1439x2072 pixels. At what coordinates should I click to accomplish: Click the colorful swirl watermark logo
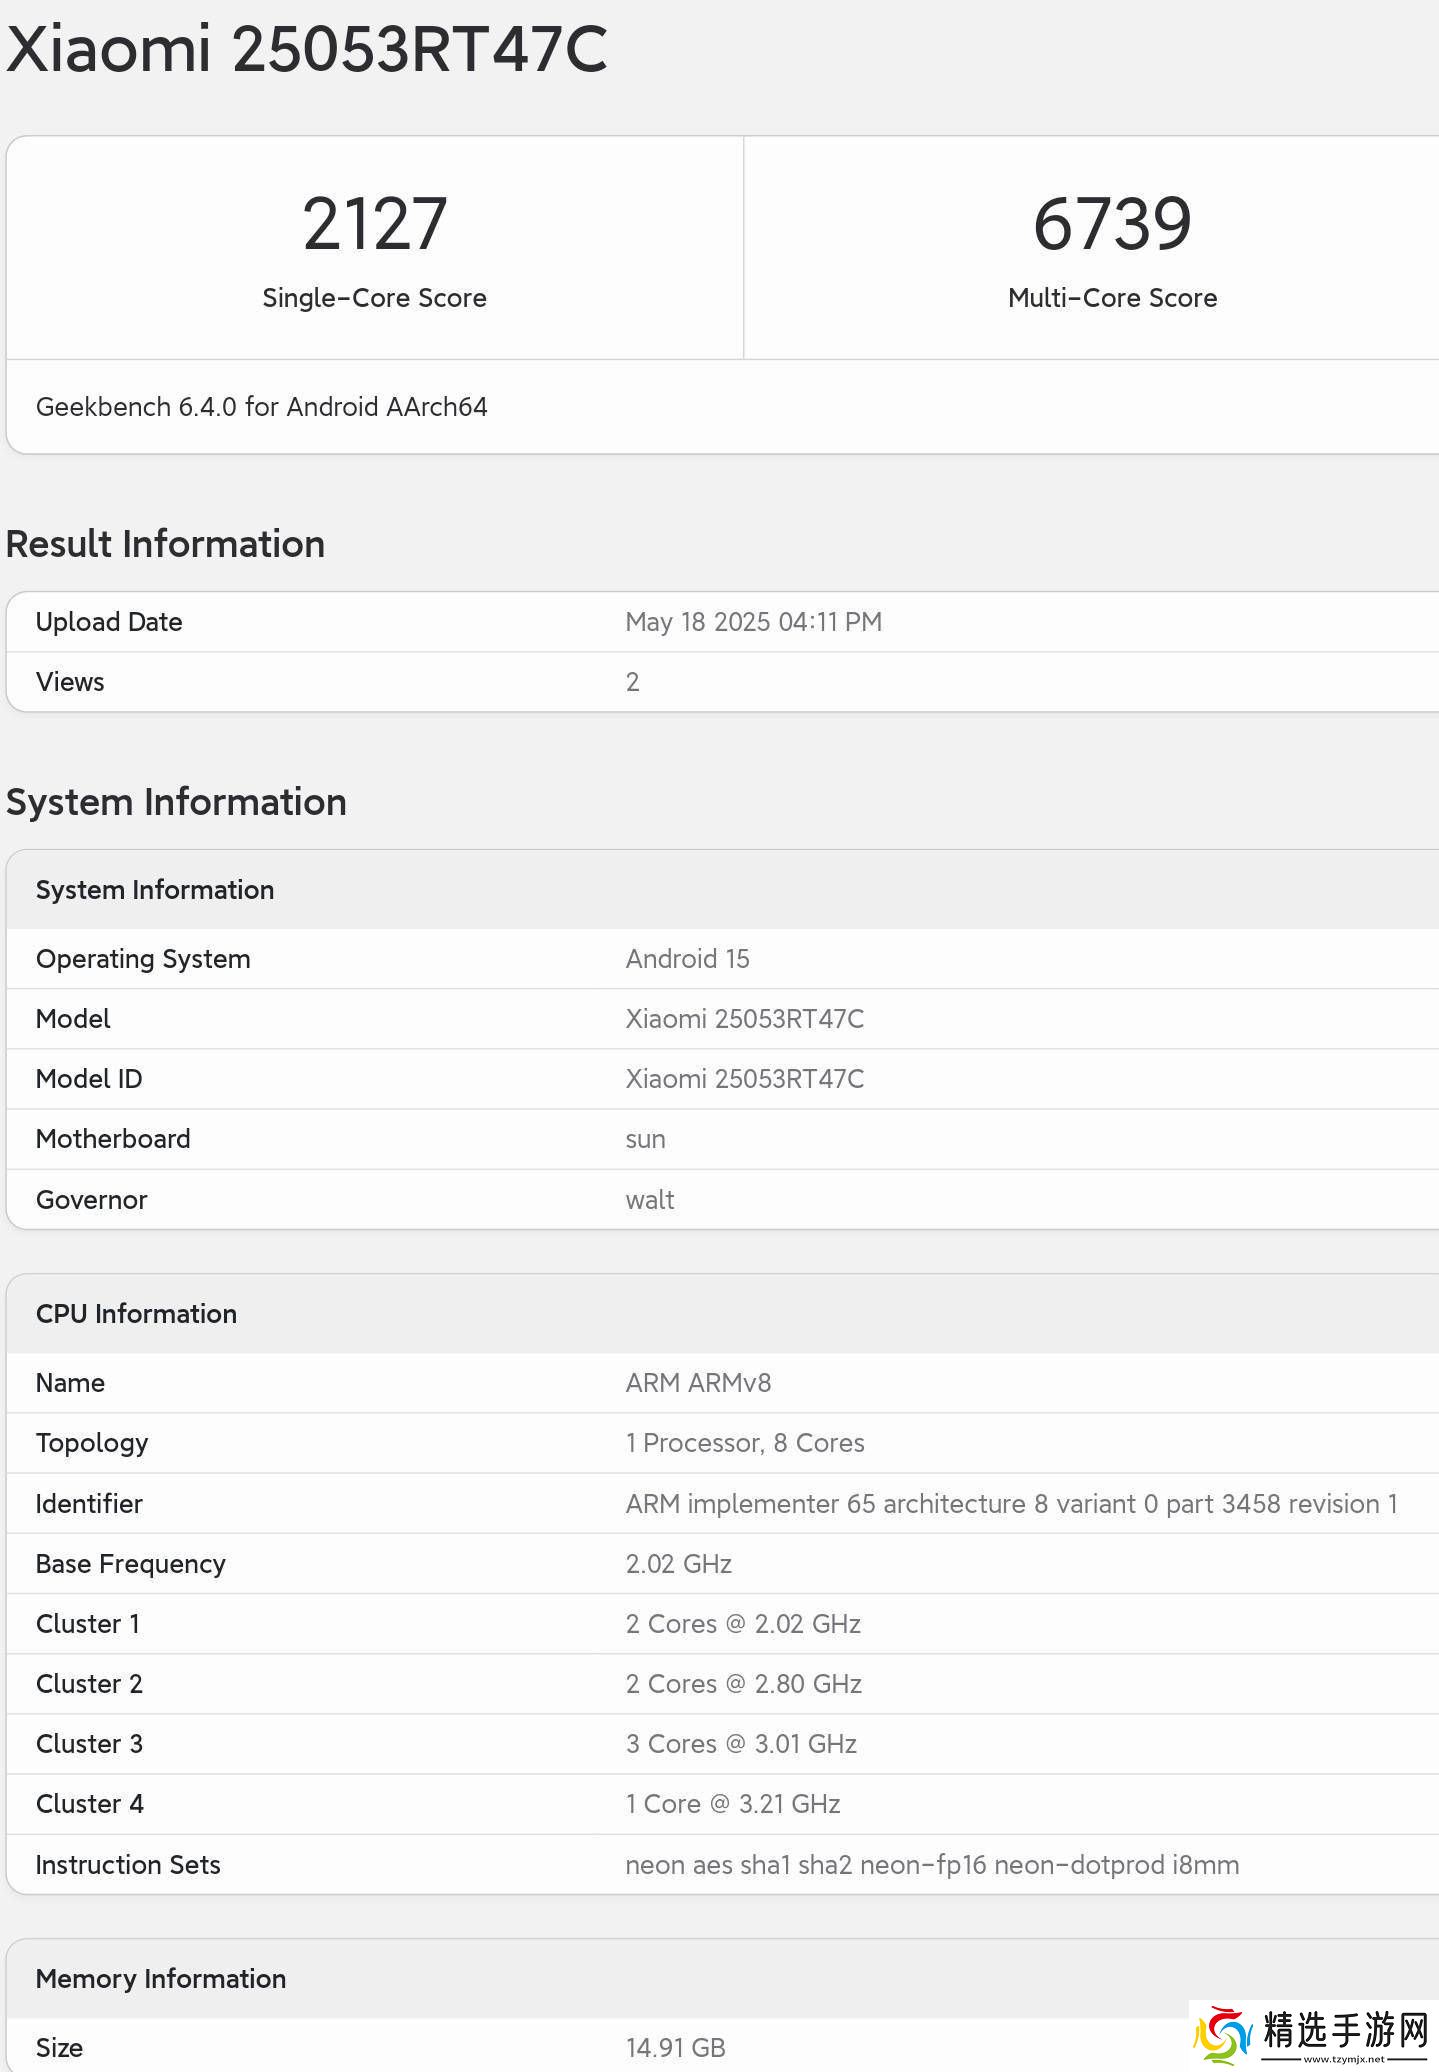pos(1222,2036)
